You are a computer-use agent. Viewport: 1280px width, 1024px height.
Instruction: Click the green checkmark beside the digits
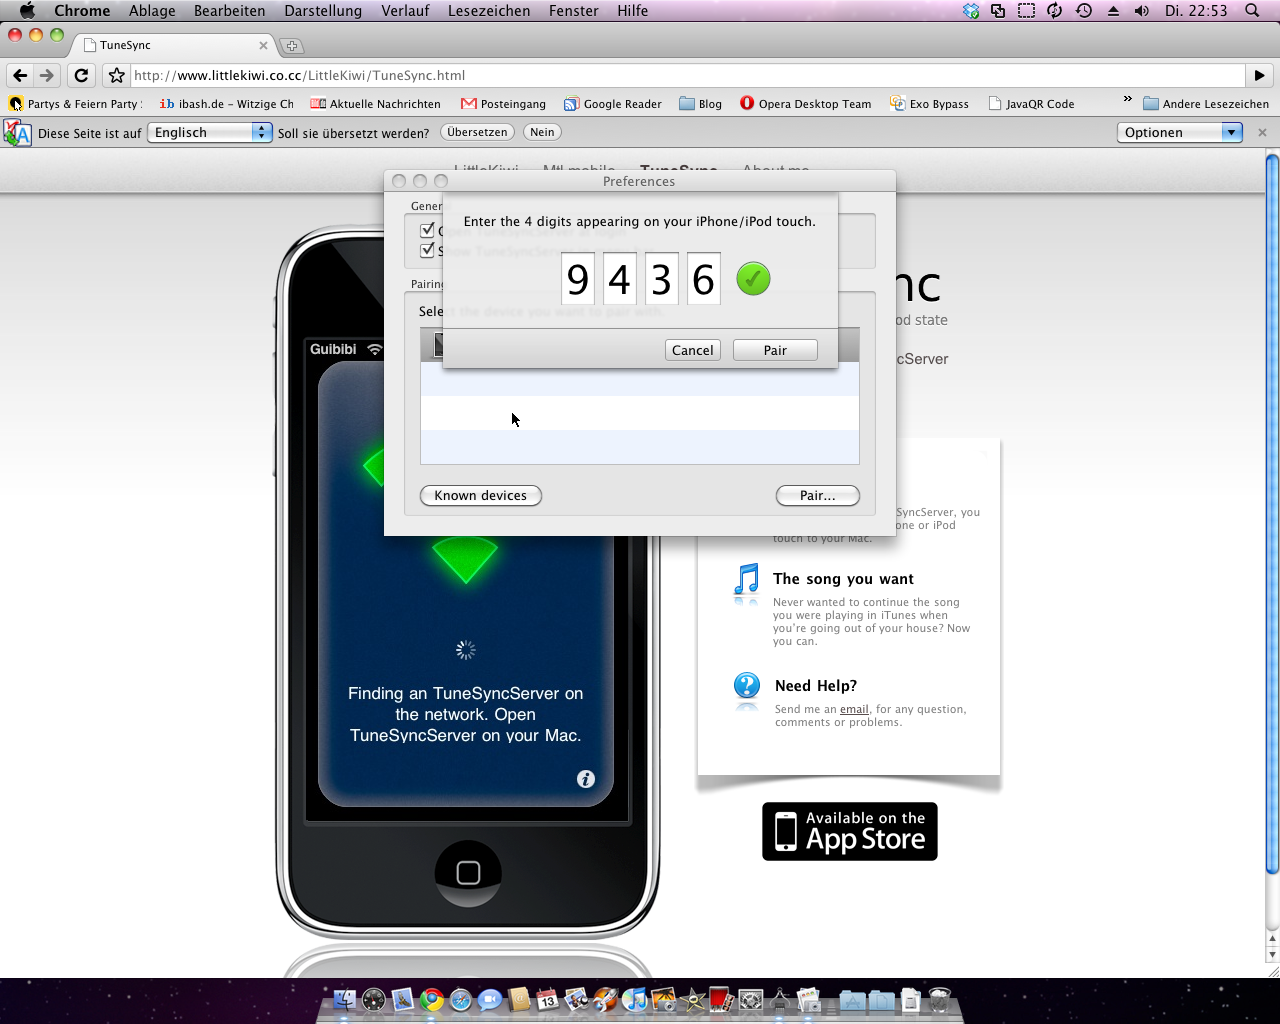pyautogui.click(x=753, y=279)
